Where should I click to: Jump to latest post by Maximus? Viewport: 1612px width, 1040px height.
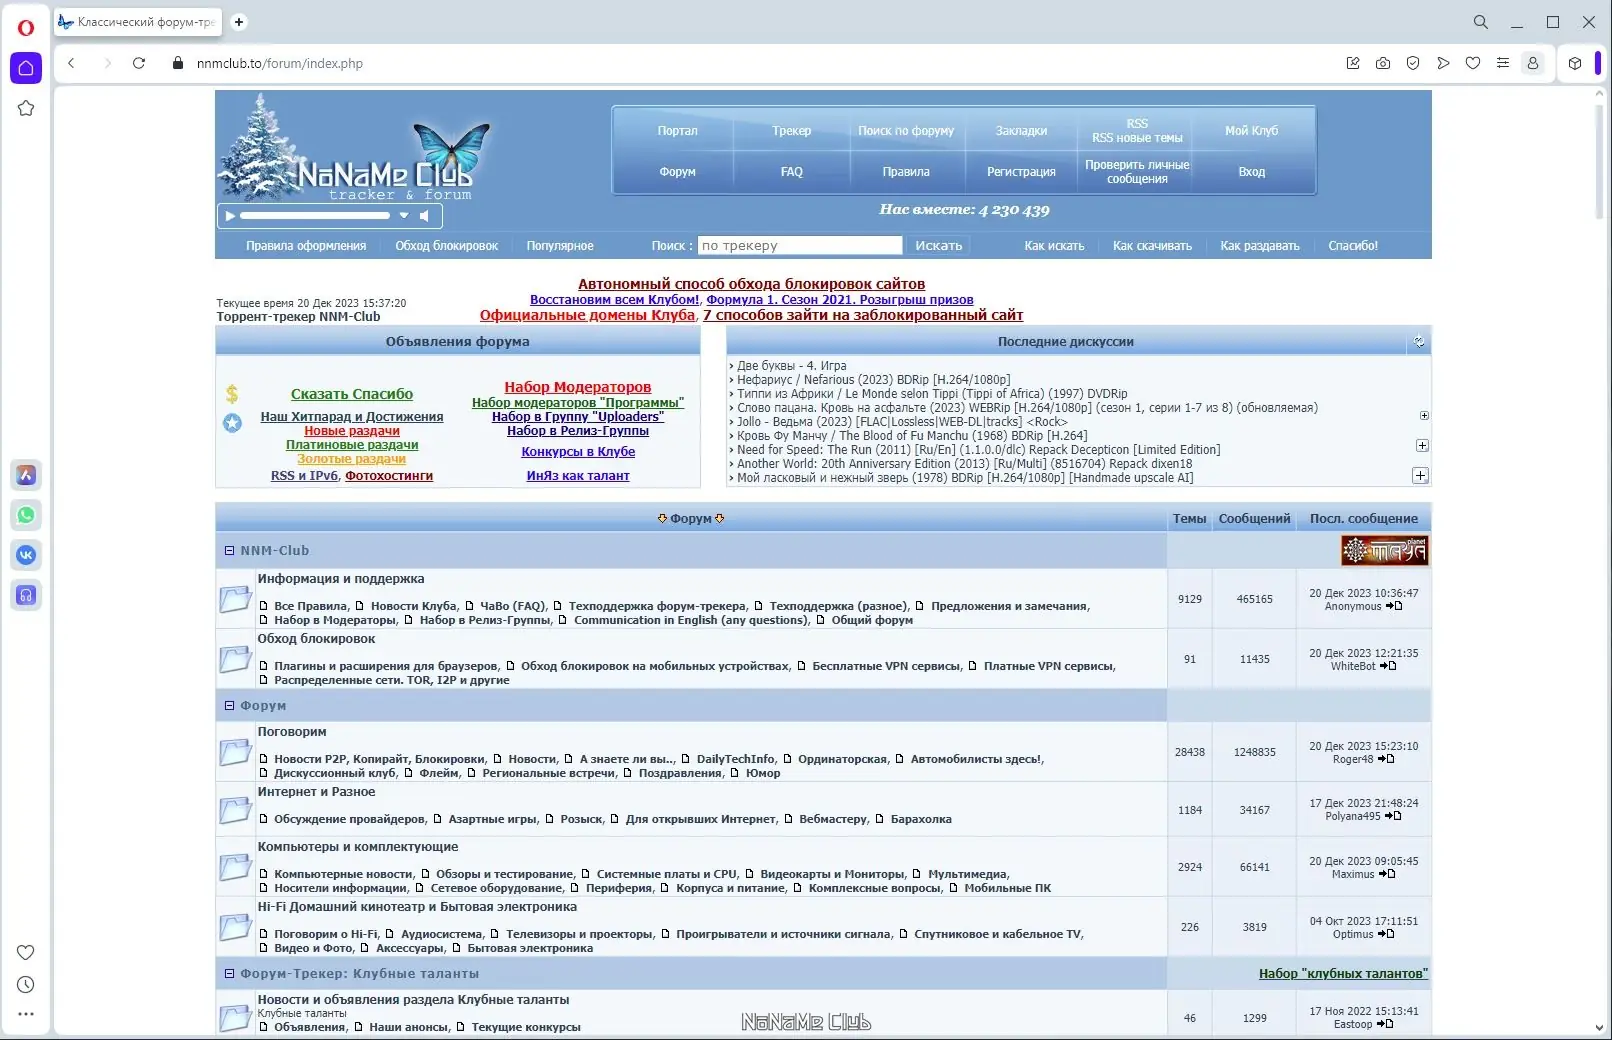click(1387, 874)
